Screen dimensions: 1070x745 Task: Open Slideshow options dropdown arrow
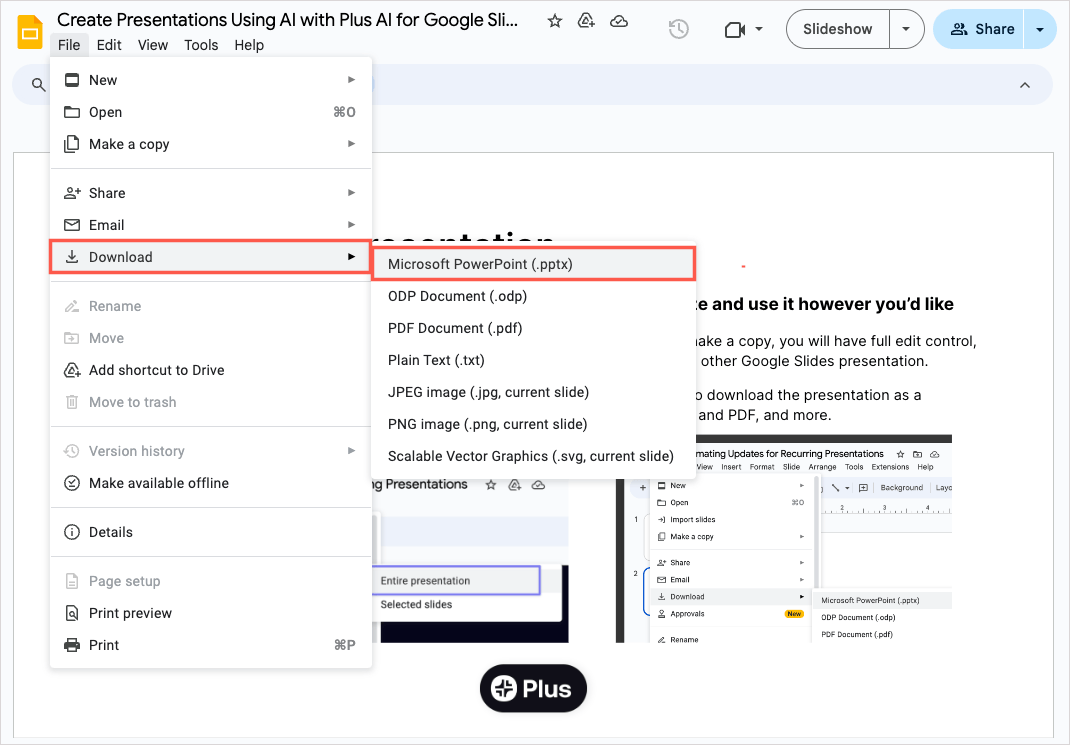[x=906, y=29]
